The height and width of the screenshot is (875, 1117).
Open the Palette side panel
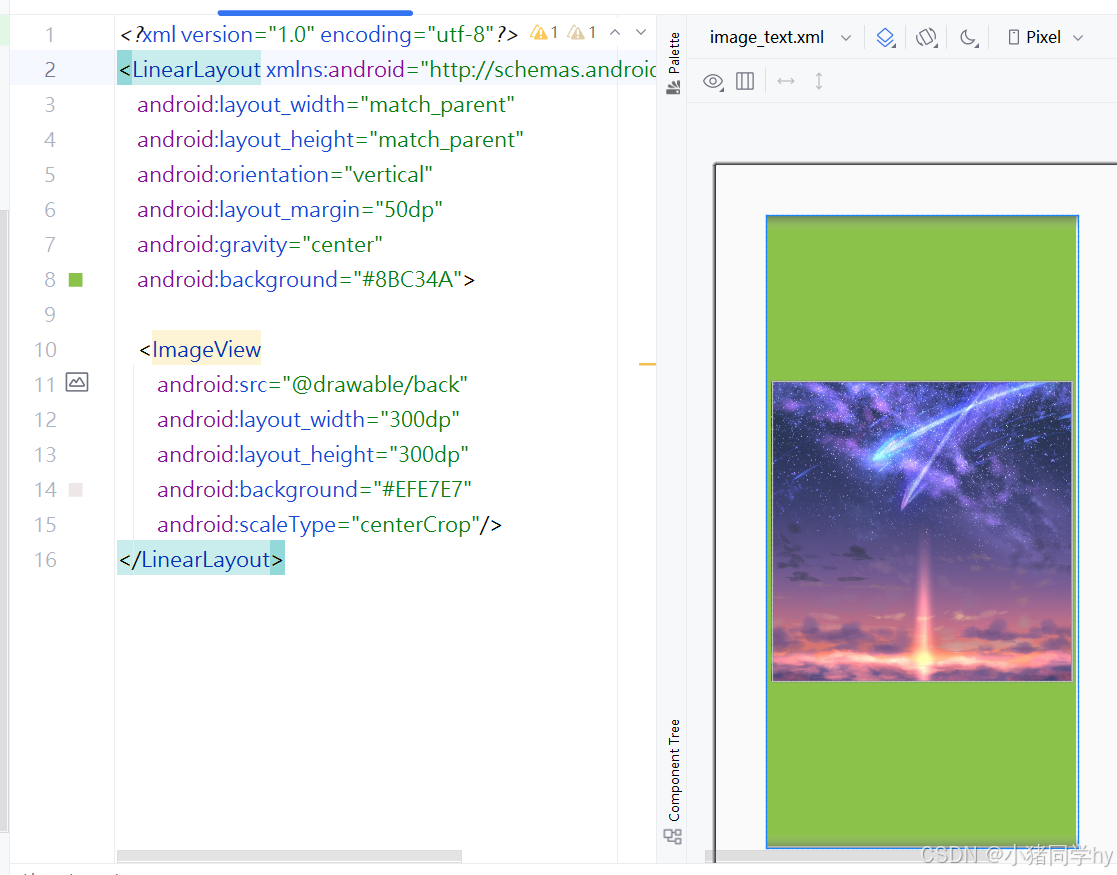(x=673, y=63)
